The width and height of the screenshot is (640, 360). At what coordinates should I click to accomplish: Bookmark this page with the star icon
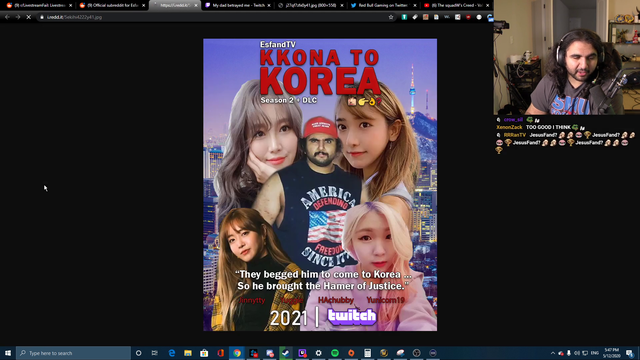pyautogui.click(x=391, y=17)
